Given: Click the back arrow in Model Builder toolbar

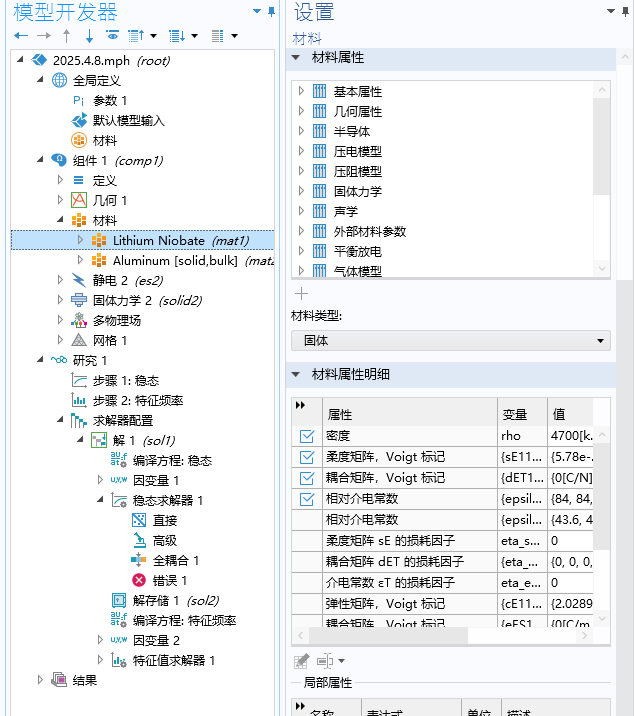Looking at the screenshot, I should [21, 36].
